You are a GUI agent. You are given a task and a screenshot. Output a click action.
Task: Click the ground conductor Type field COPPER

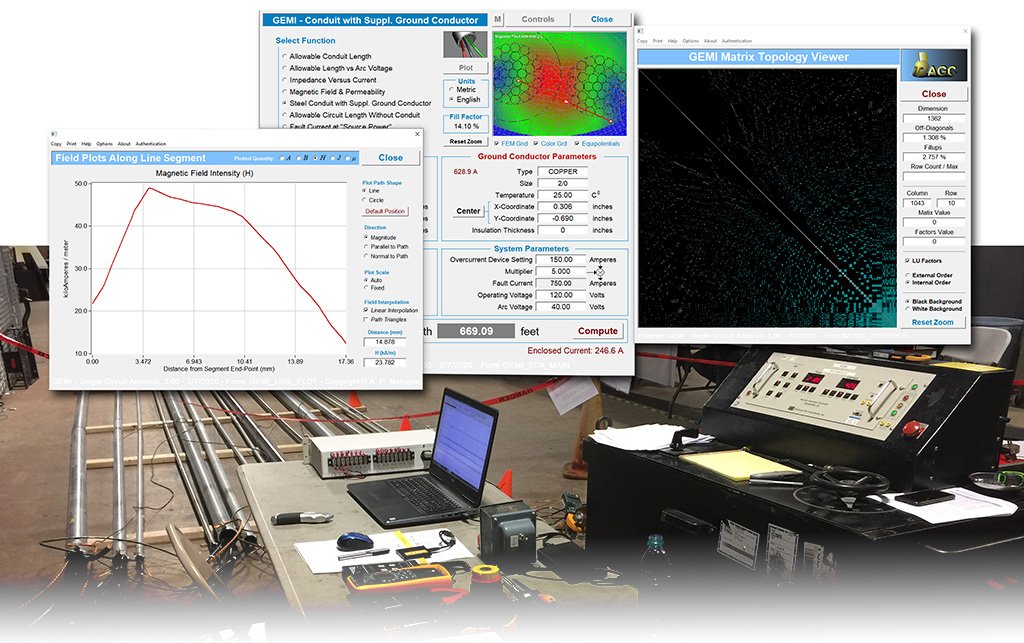click(x=562, y=172)
